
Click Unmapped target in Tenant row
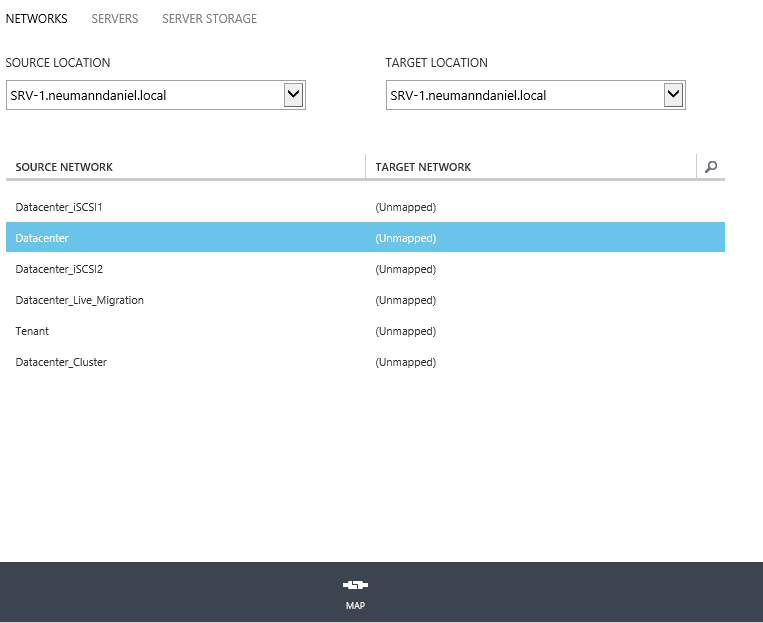(405, 331)
